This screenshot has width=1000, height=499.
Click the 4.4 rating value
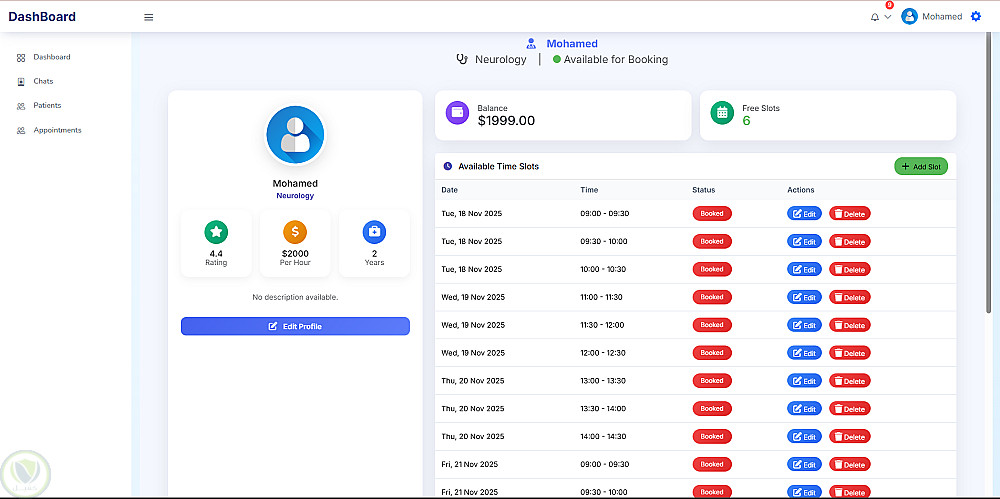(216, 253)
